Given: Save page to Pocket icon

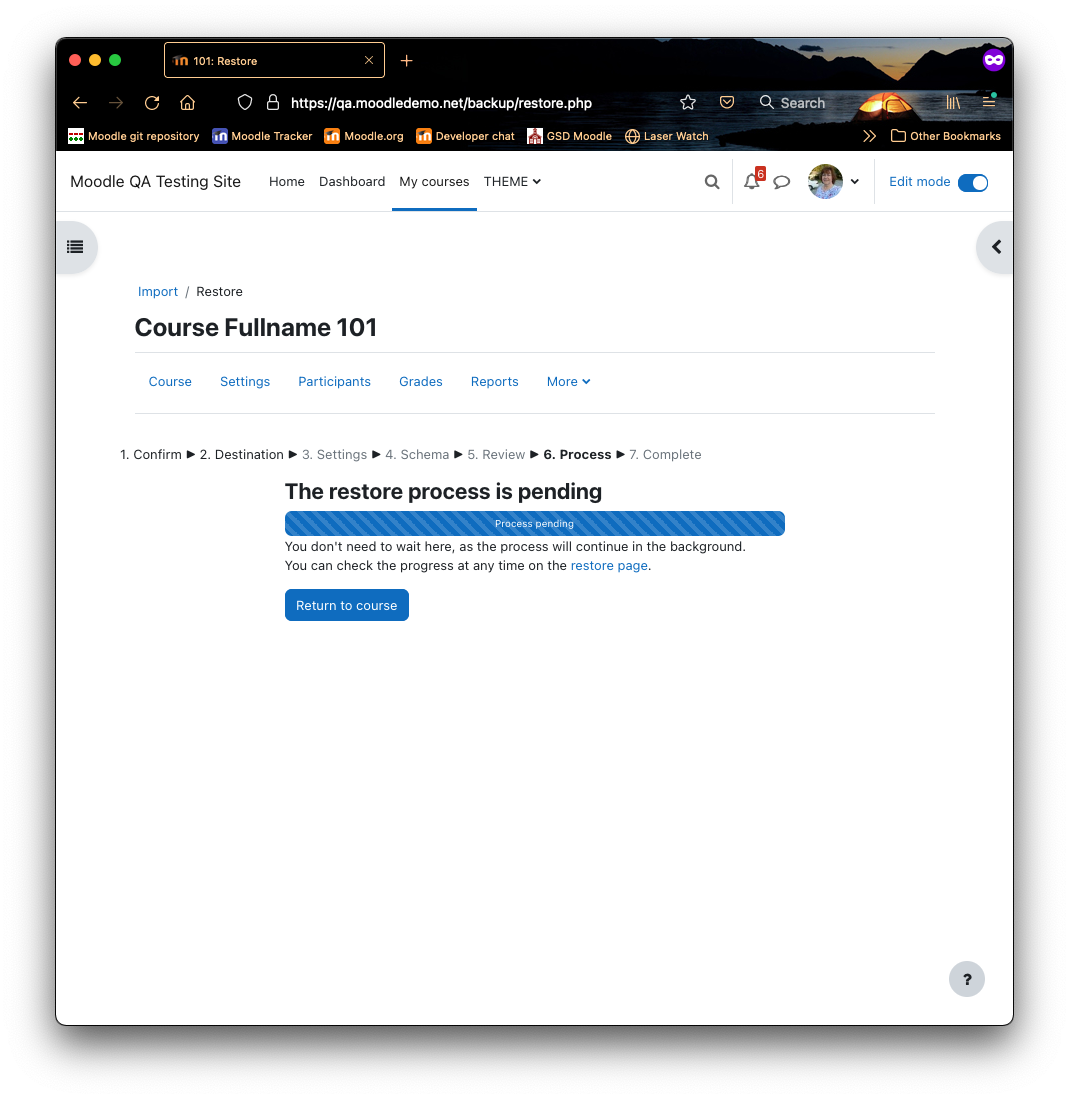Looking at the screenshot, I should click(727, 102).
